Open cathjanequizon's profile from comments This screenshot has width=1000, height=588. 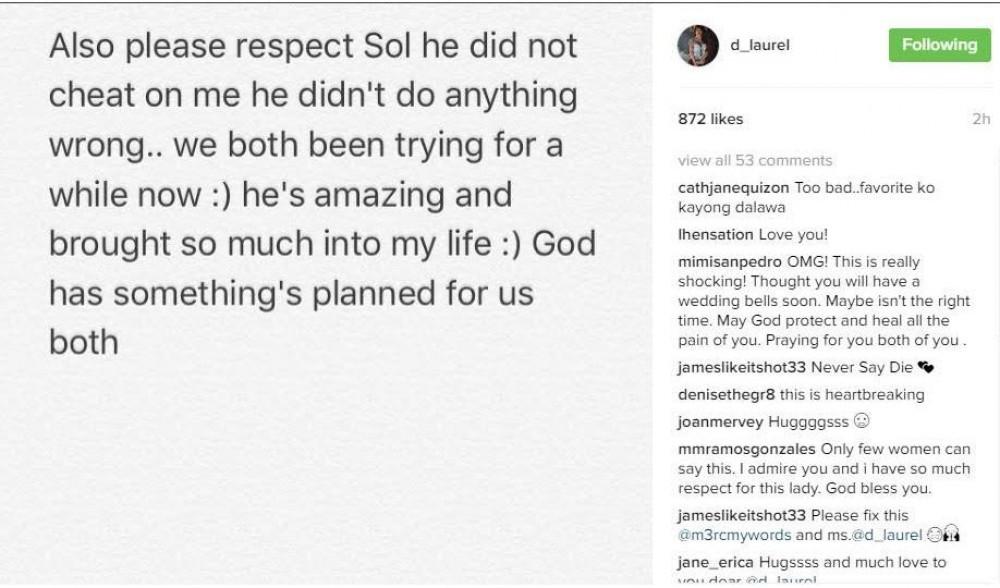click(x=734, y=187)
